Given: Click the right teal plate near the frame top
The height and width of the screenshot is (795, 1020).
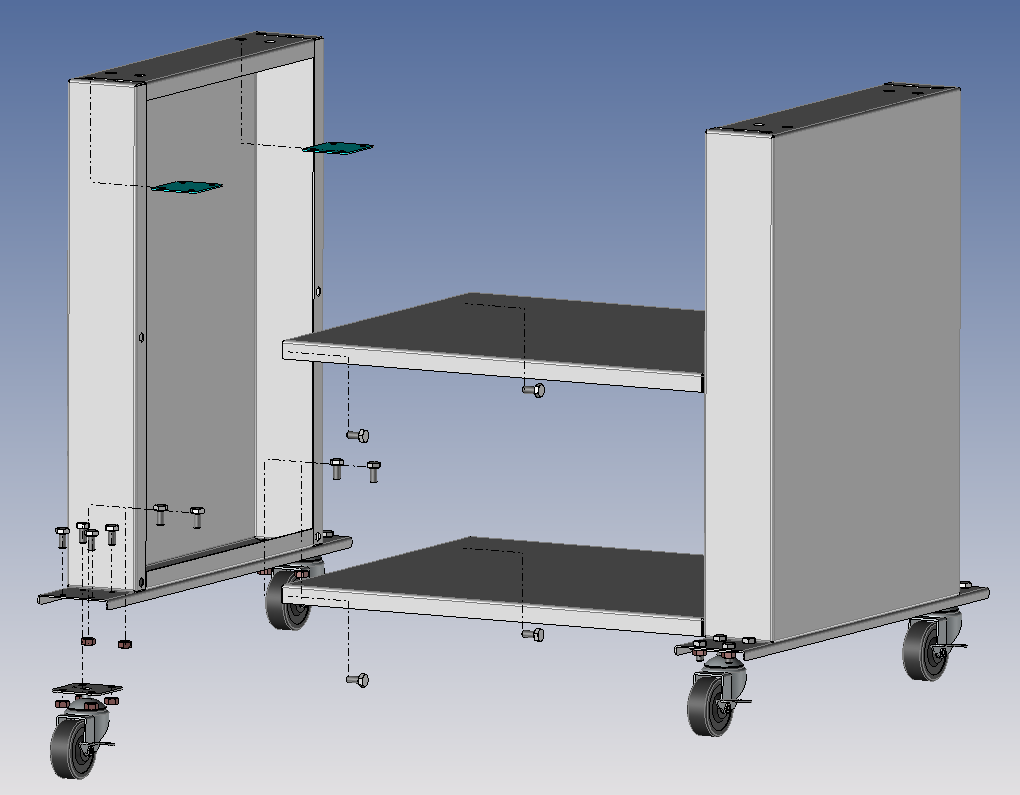Looking at the screenshot, I should [338, 148].
